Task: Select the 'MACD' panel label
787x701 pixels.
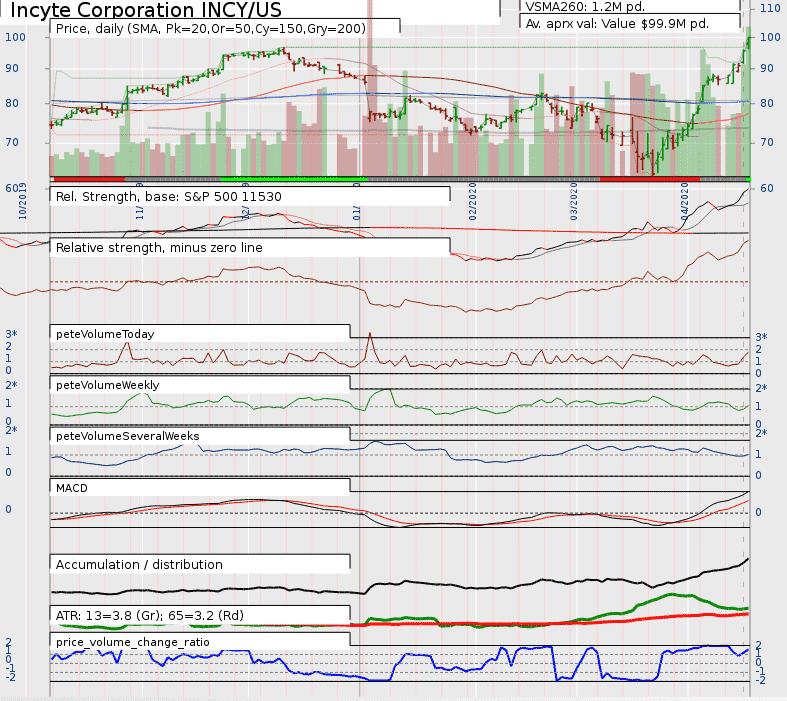Action: pos(72,488)
